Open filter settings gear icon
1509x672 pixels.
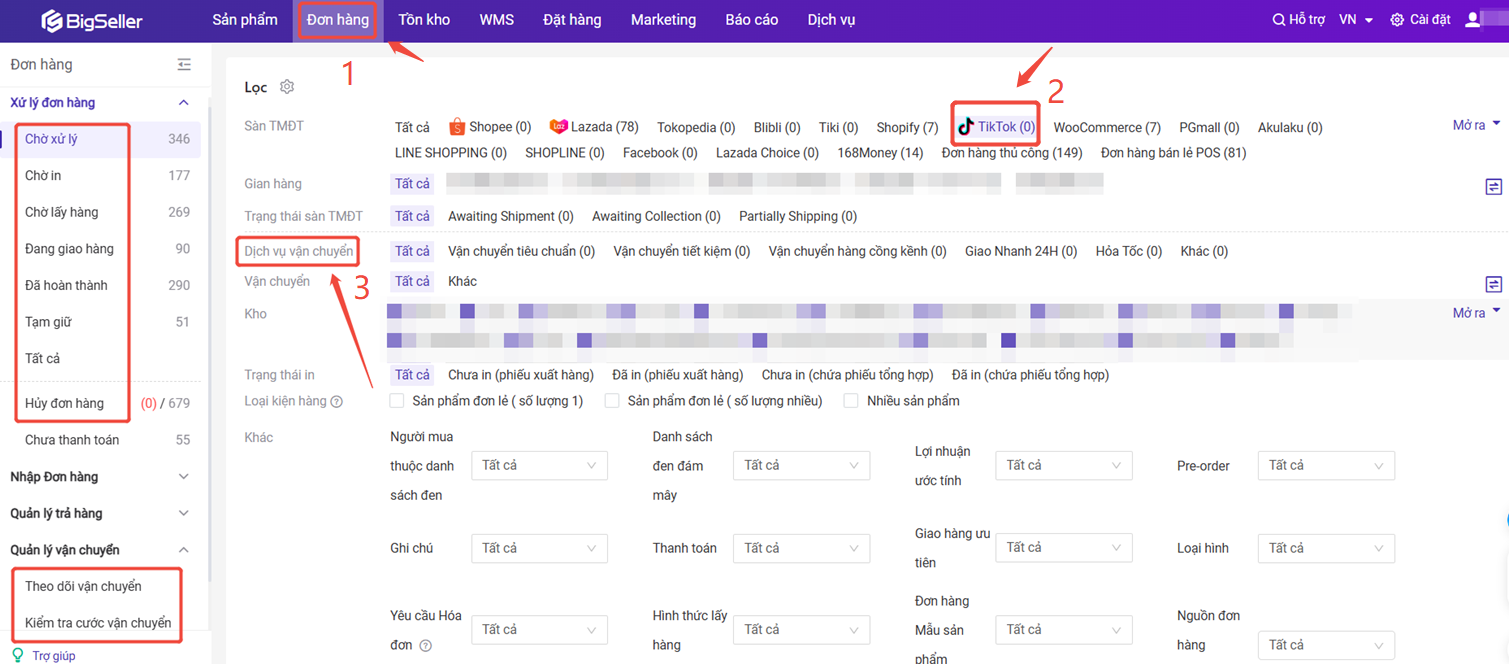(x=287, y=87)
